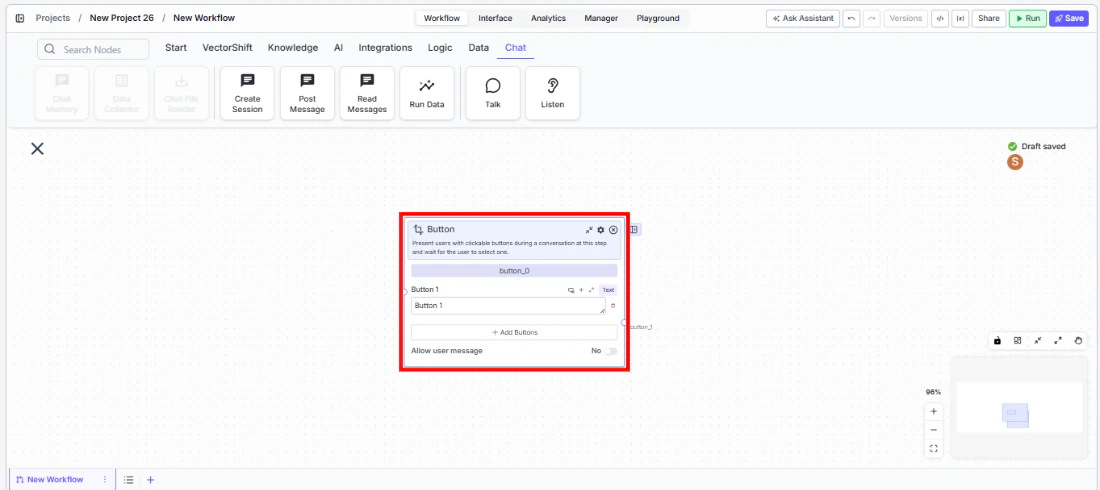Add a Chat Memory node
This screenshot has width=1100, height=490.
[x=62, y=93]
